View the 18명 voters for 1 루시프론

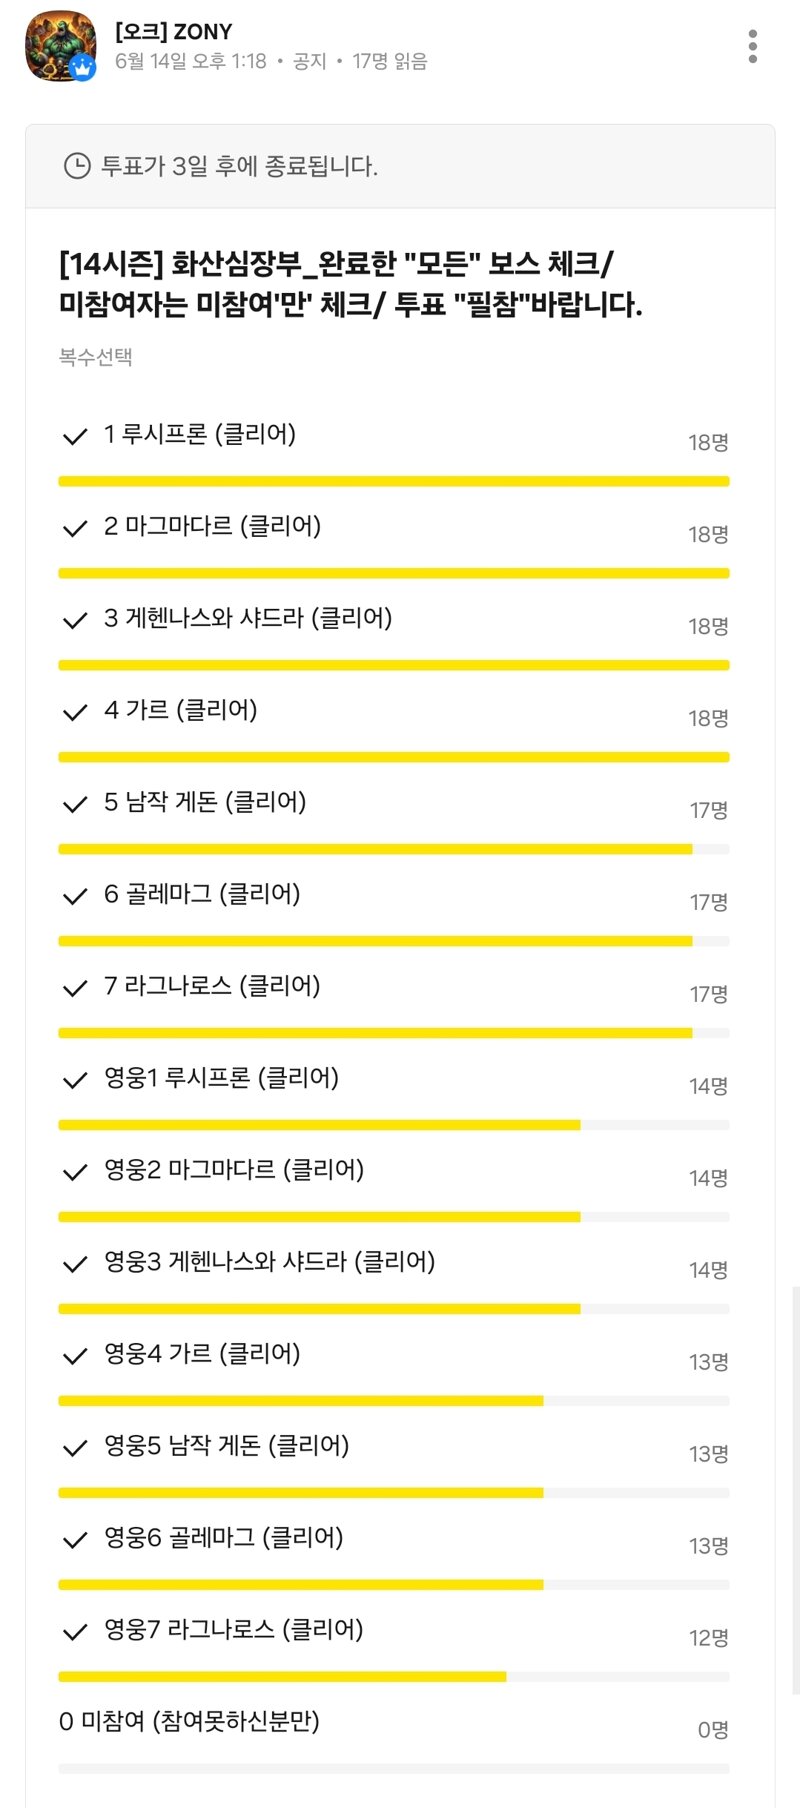(708, 442)
